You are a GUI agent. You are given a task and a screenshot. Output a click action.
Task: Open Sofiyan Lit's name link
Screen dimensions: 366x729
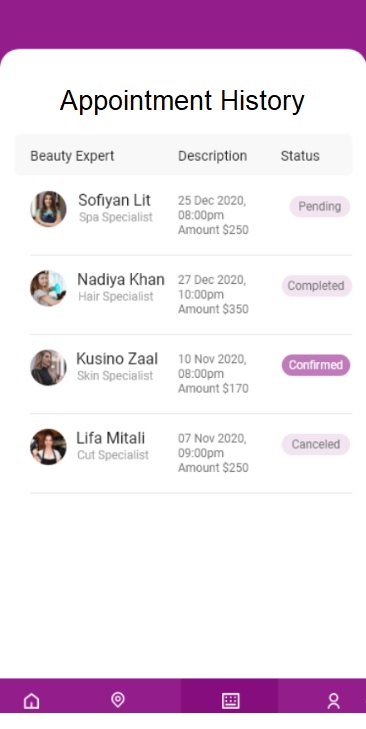(x=114, y=200)
